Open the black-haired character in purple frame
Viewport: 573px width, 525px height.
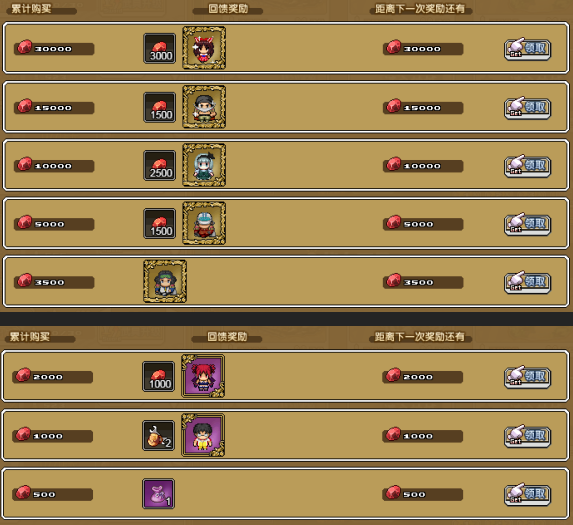[x=203, y=435]
